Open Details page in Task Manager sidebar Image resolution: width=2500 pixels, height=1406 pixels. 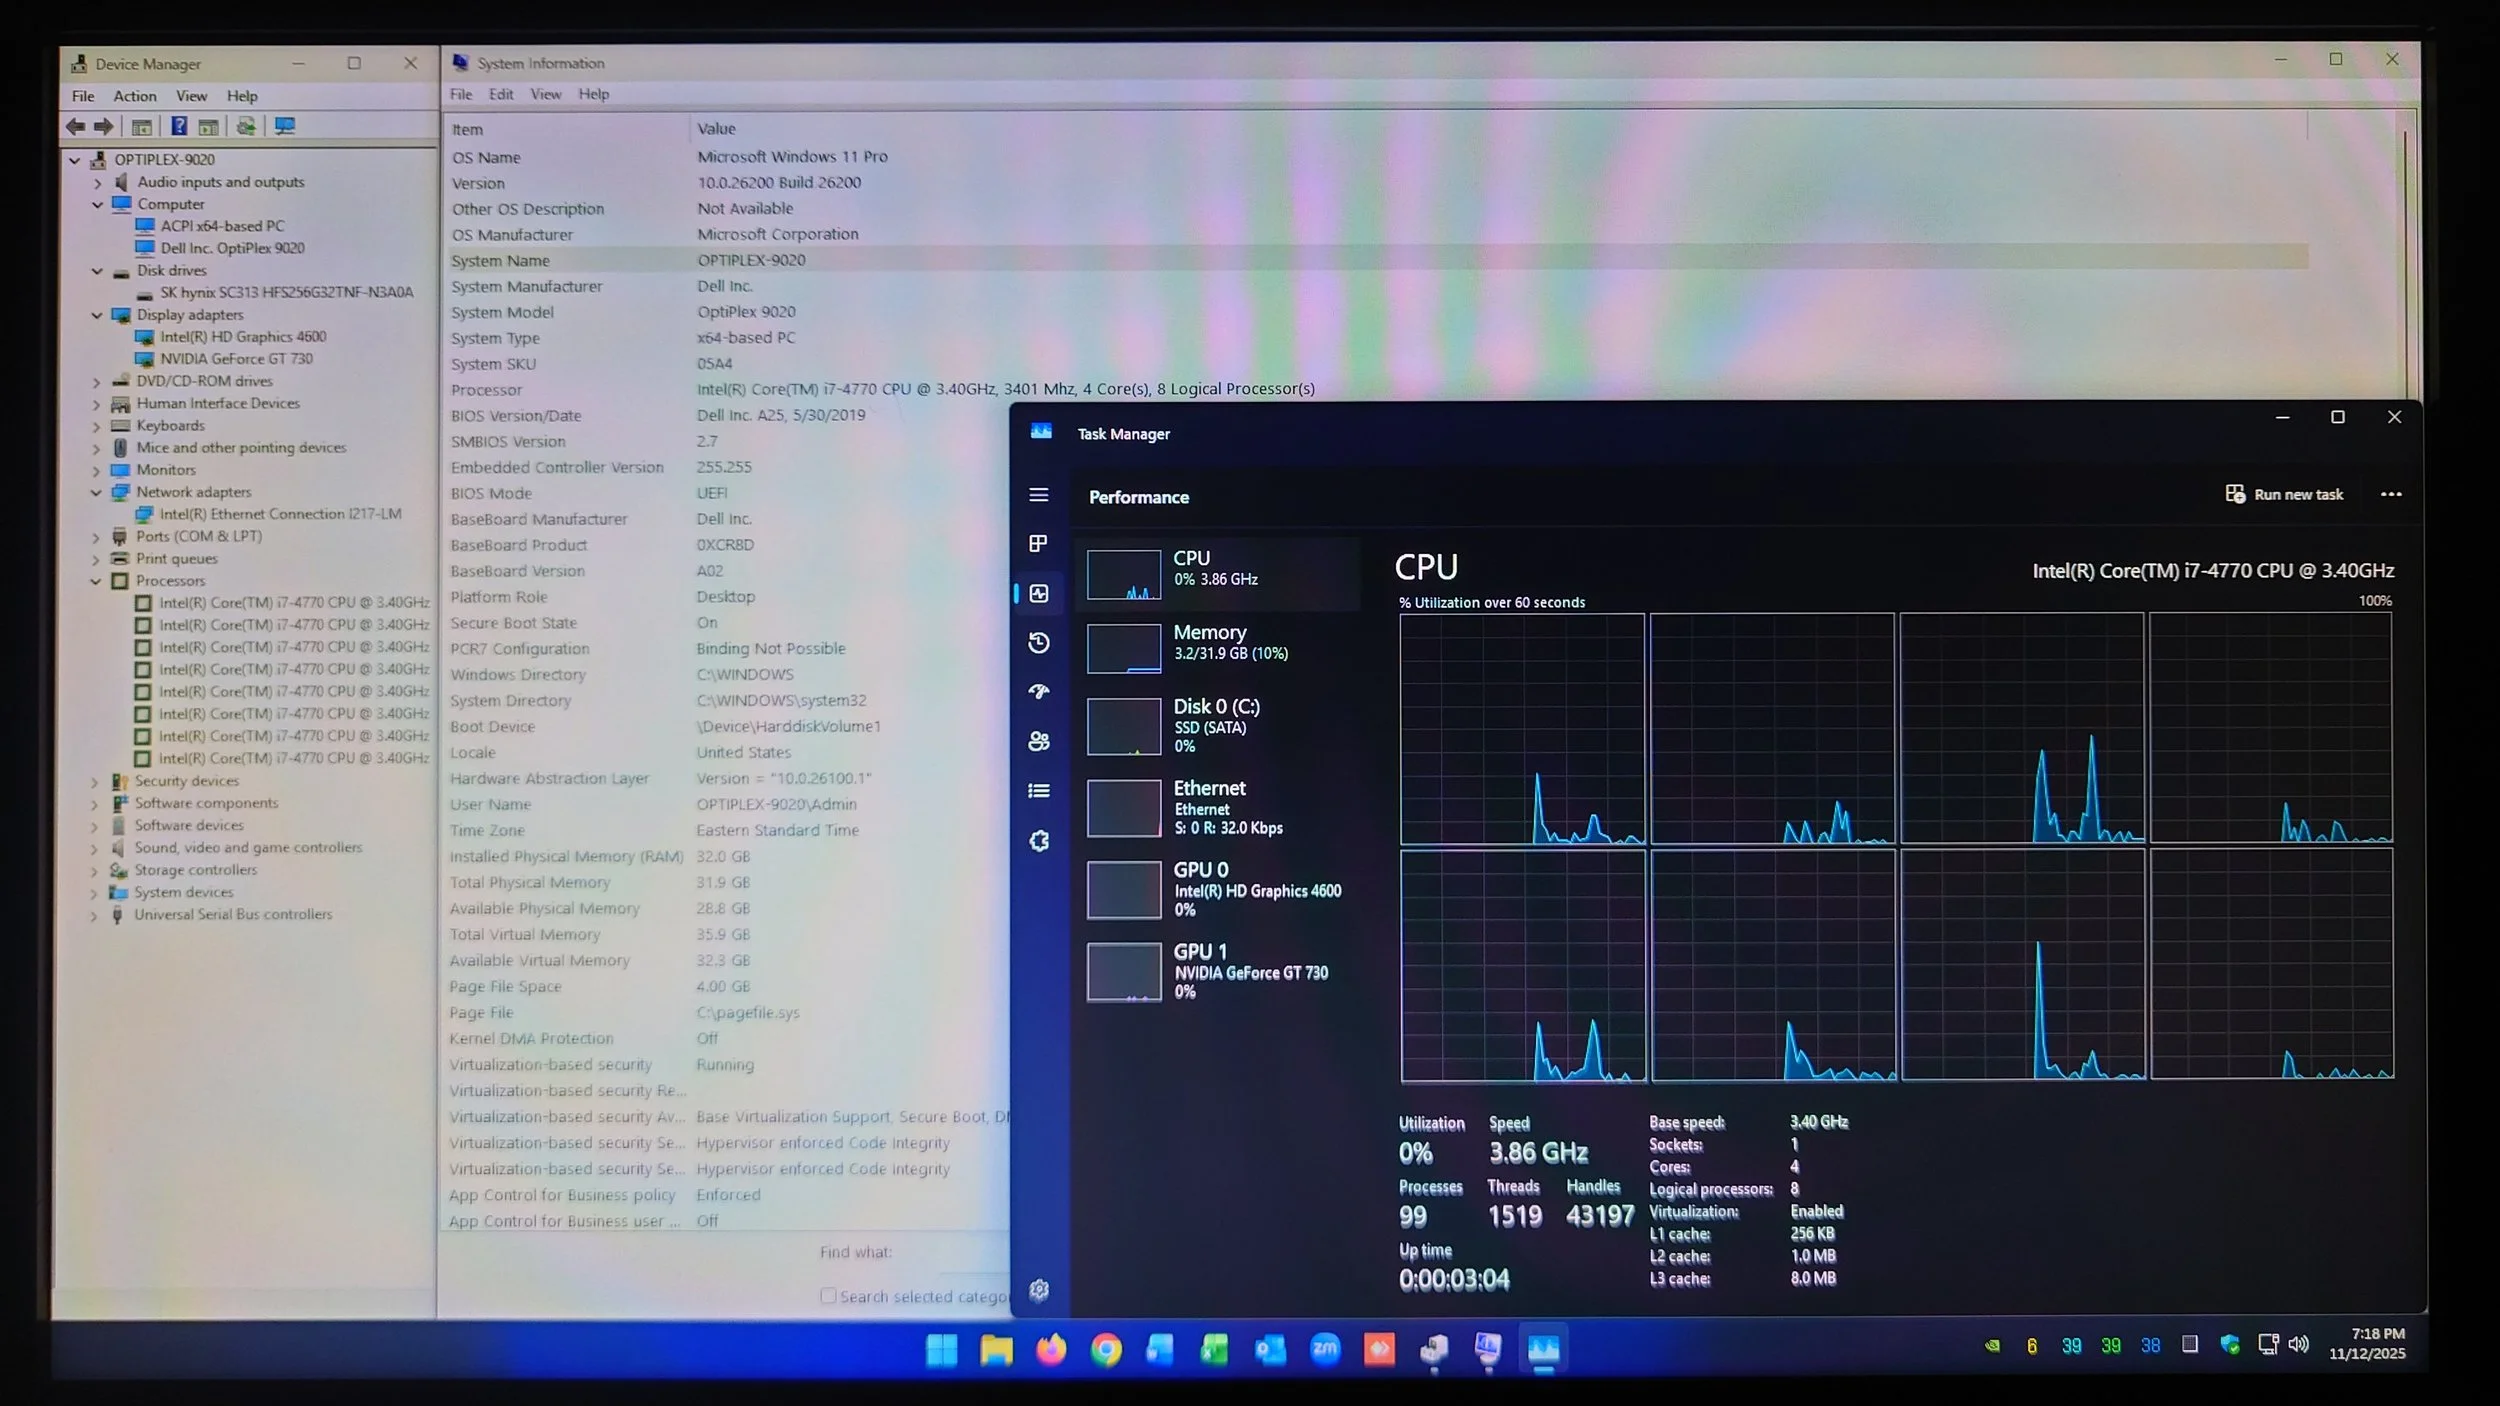click(1039, 791)
